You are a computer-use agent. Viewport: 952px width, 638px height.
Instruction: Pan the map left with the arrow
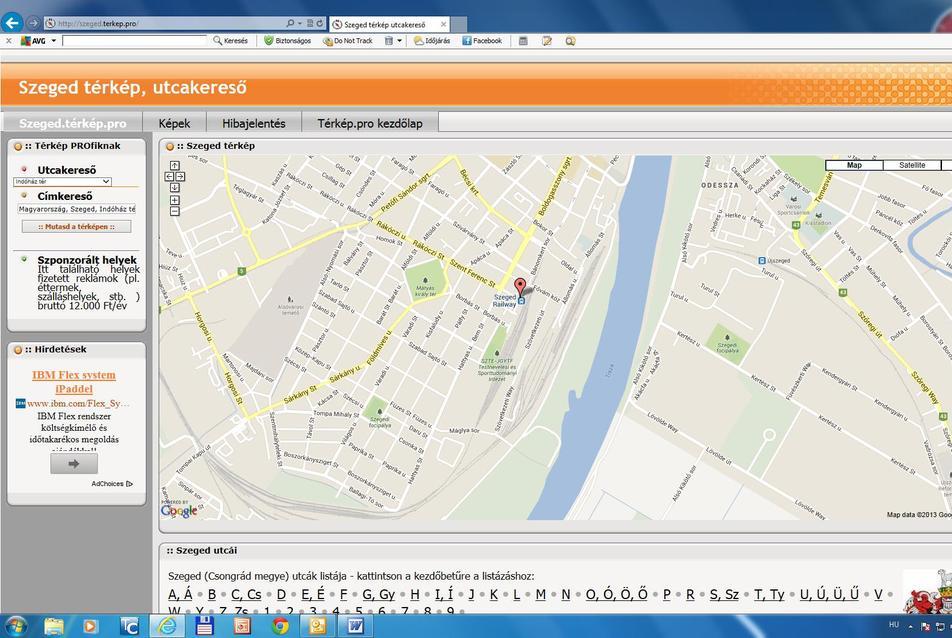[169, 177]
